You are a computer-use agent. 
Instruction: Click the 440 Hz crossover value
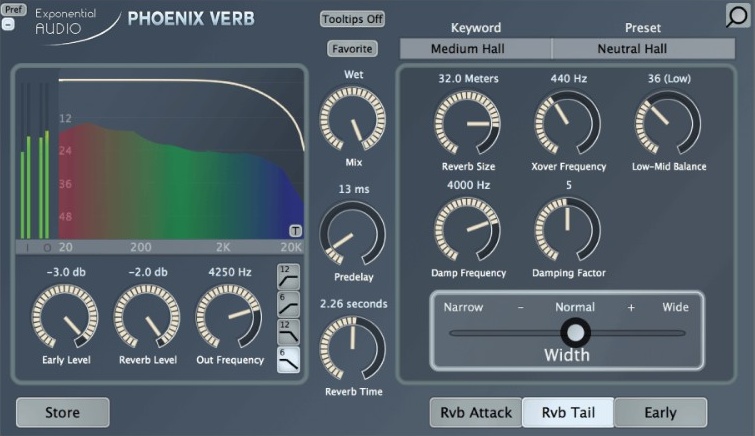click(x=568, y=79)
